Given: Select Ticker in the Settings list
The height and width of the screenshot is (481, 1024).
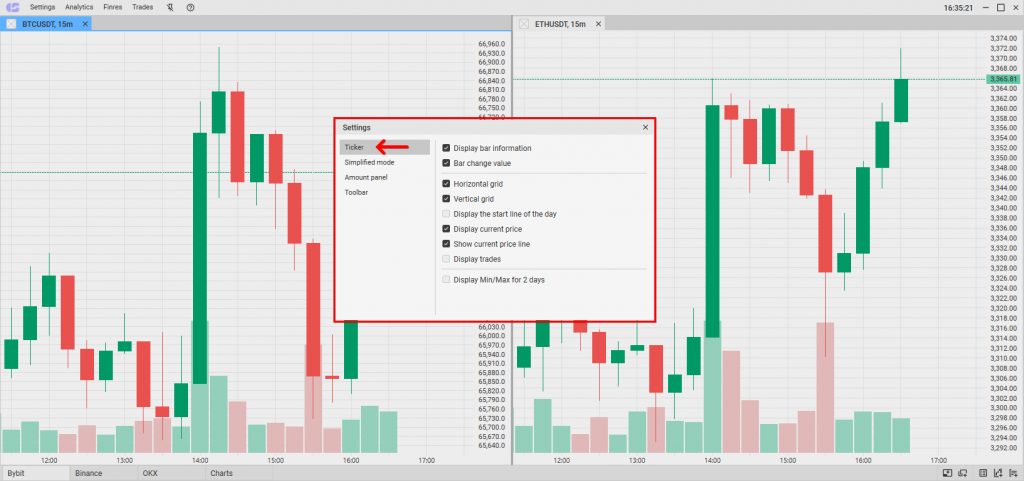Looking at the screenshot, I should point(385,147).
